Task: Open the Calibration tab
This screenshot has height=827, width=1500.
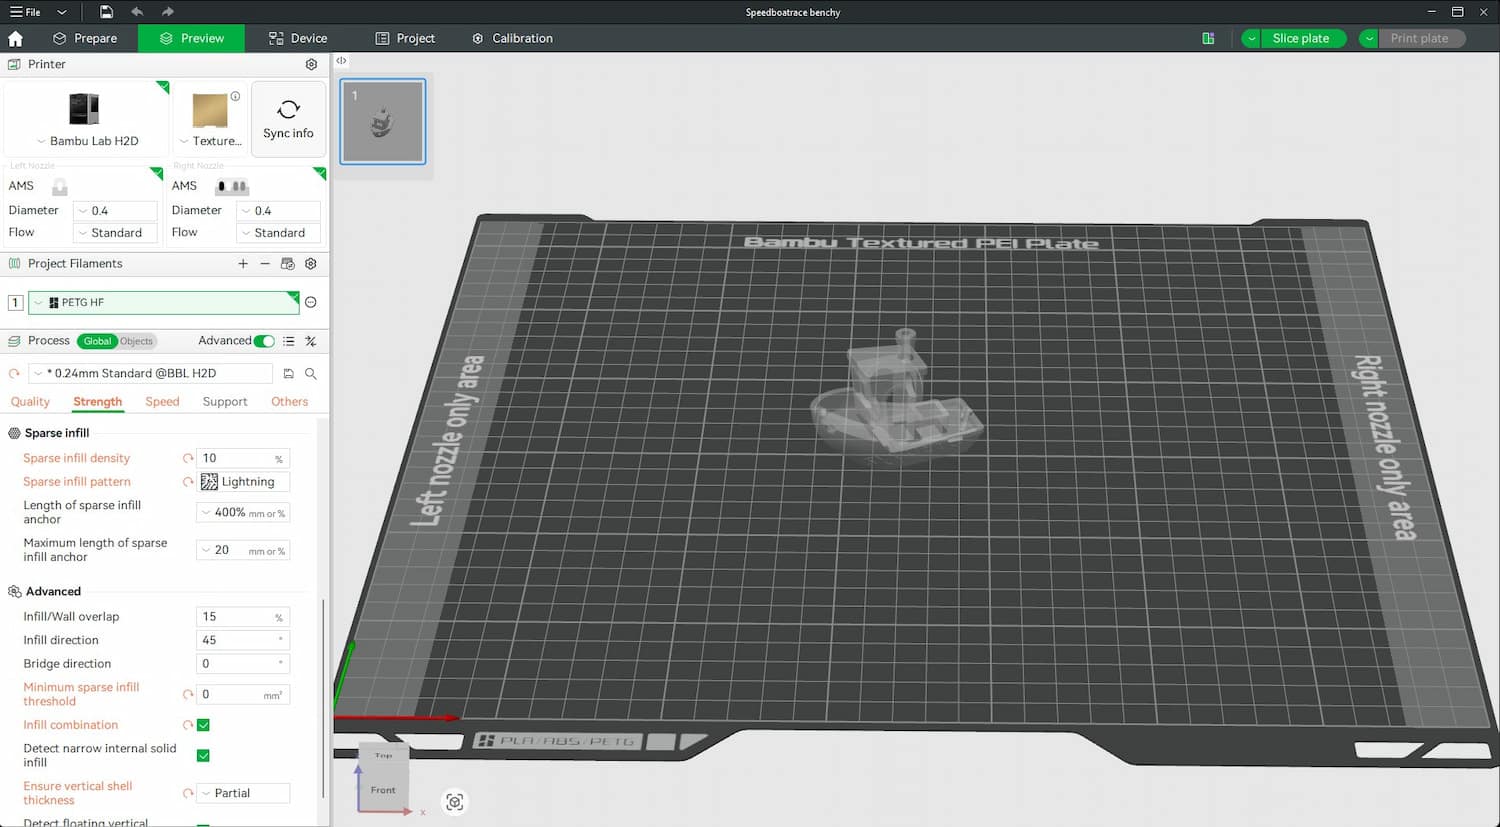Action: [512, 38]
